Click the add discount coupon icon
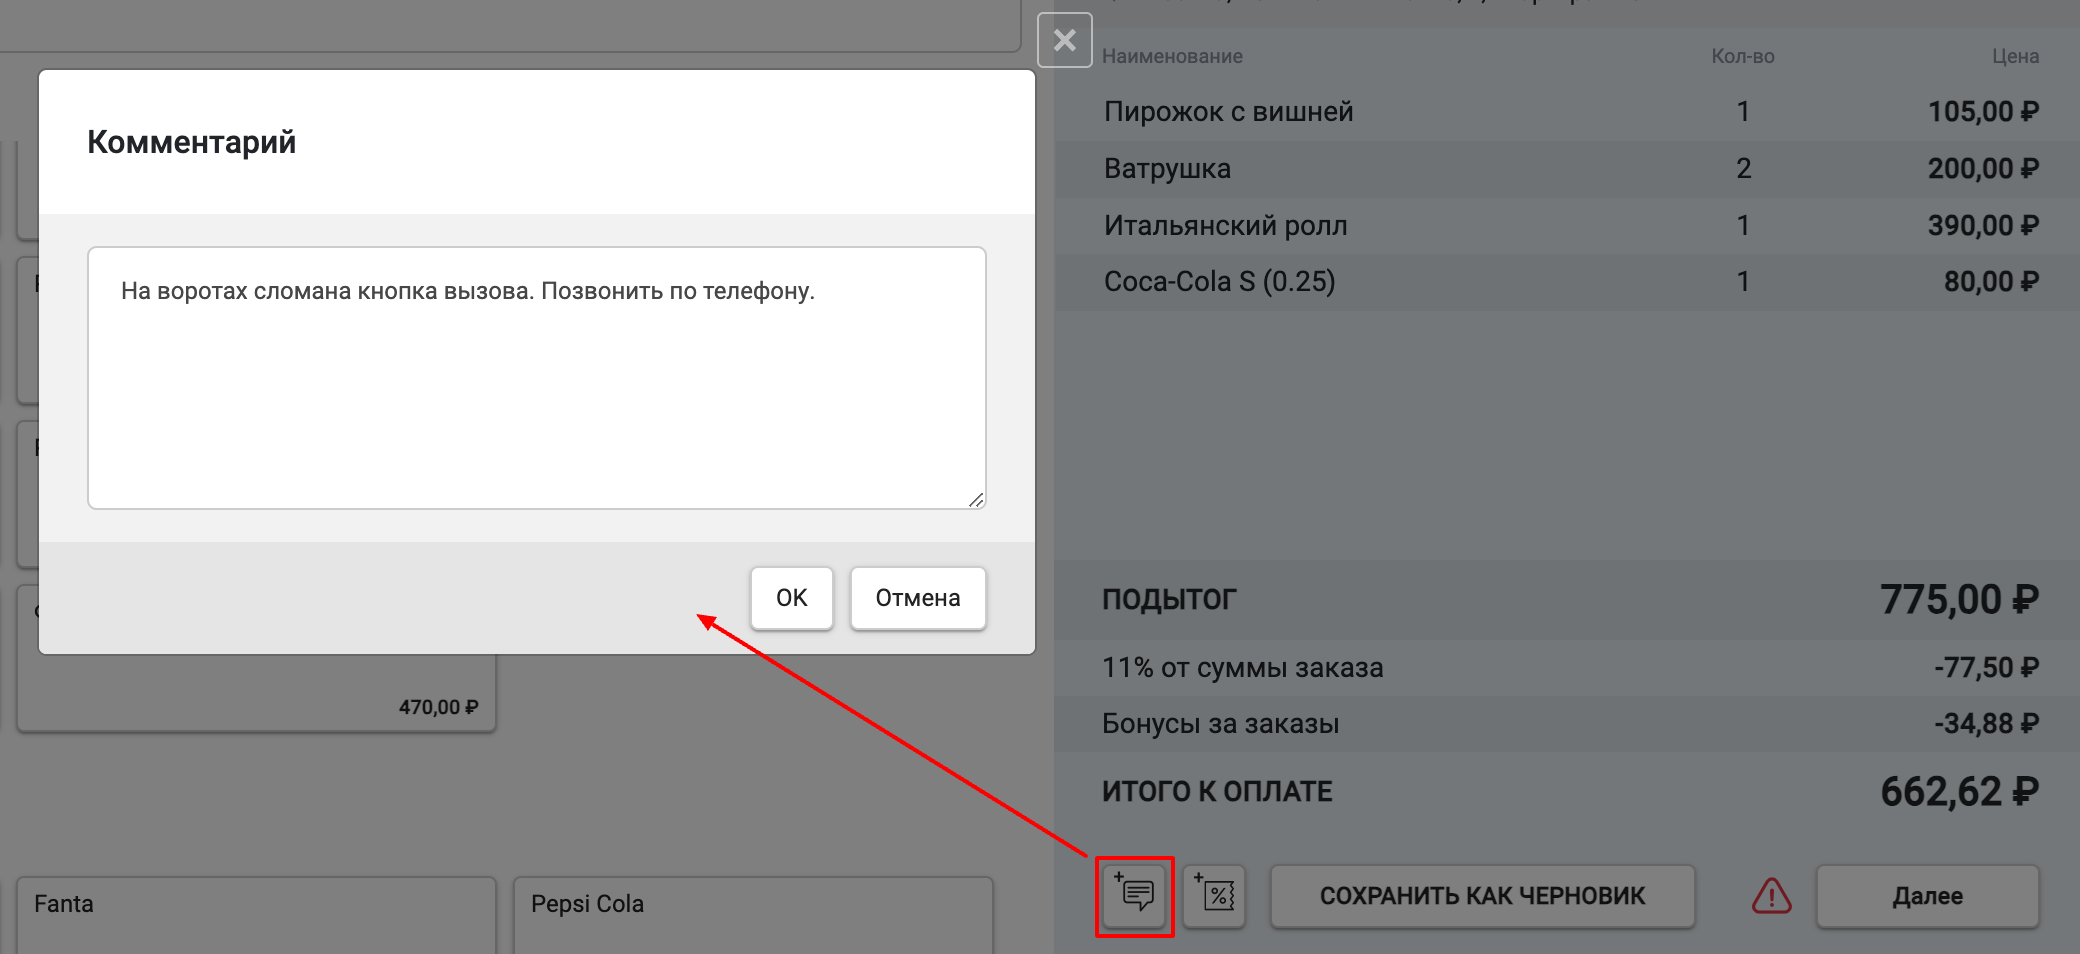 (x=1215, y=896)
